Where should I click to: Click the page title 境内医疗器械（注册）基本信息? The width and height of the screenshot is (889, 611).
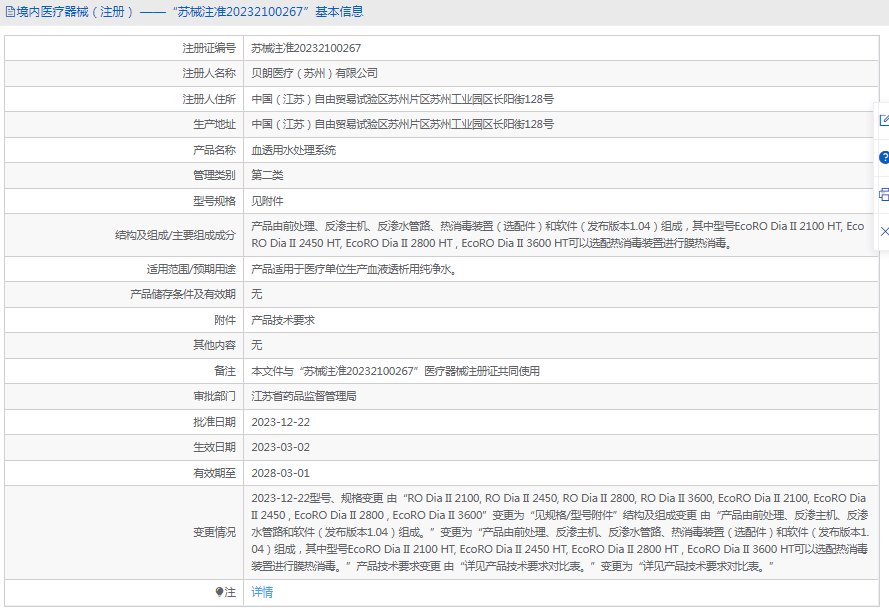click(x=190, y=12)
